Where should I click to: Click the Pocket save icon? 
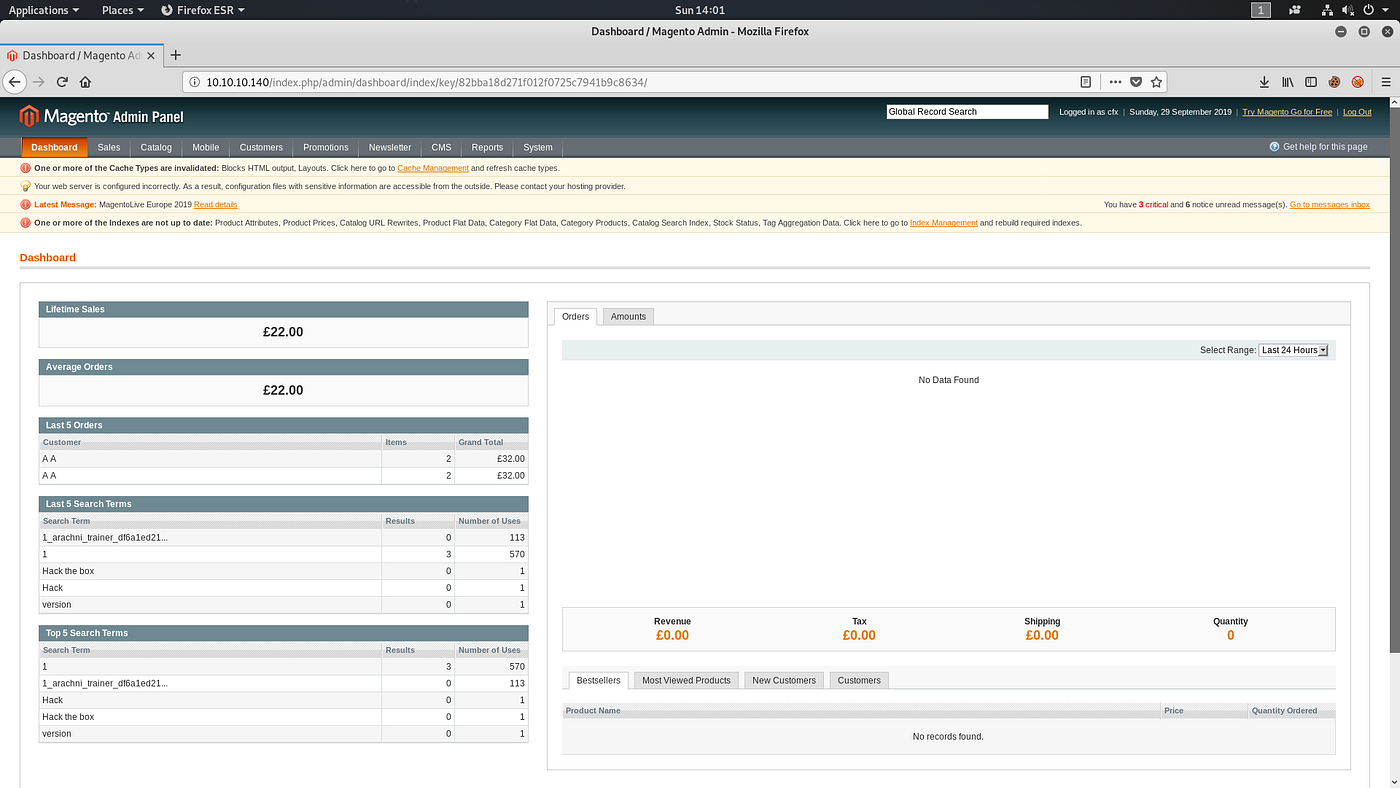(1136, 82)
